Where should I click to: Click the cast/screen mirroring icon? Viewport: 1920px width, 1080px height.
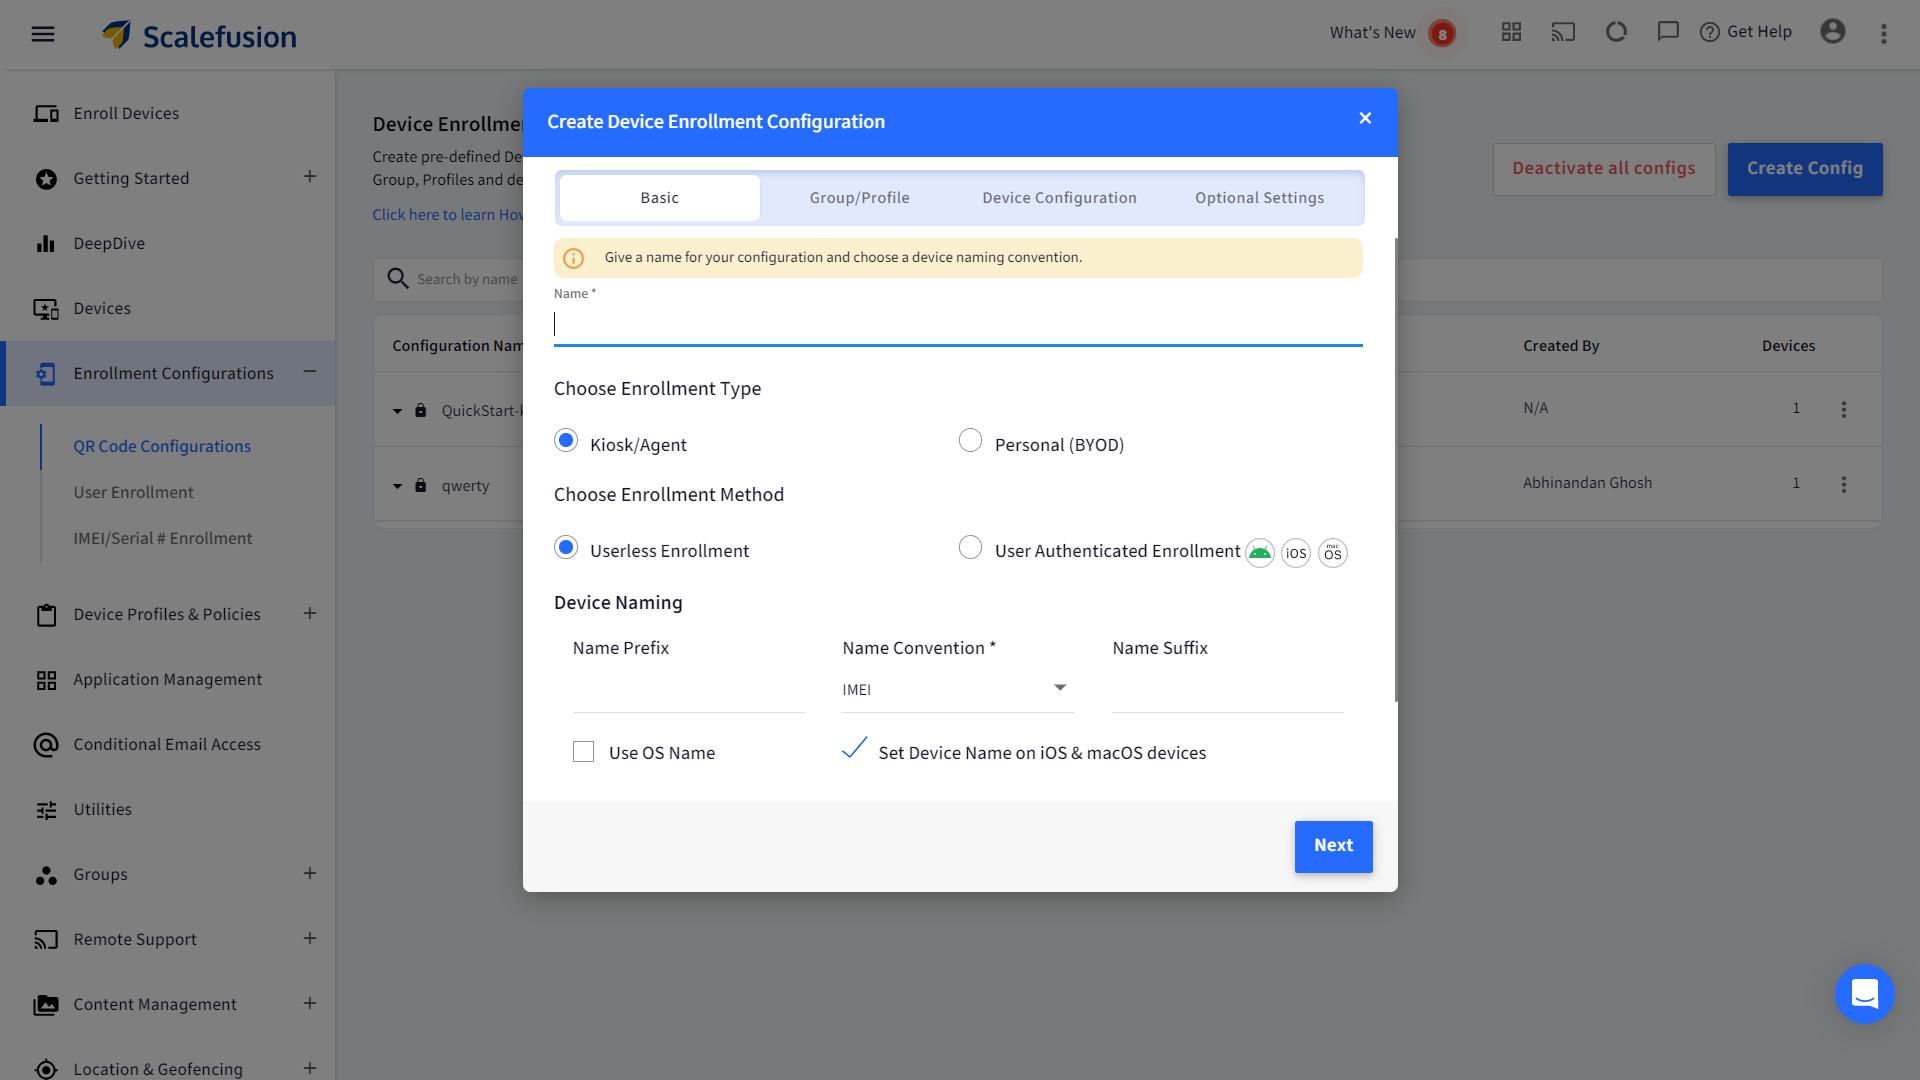pos(1563,31)
